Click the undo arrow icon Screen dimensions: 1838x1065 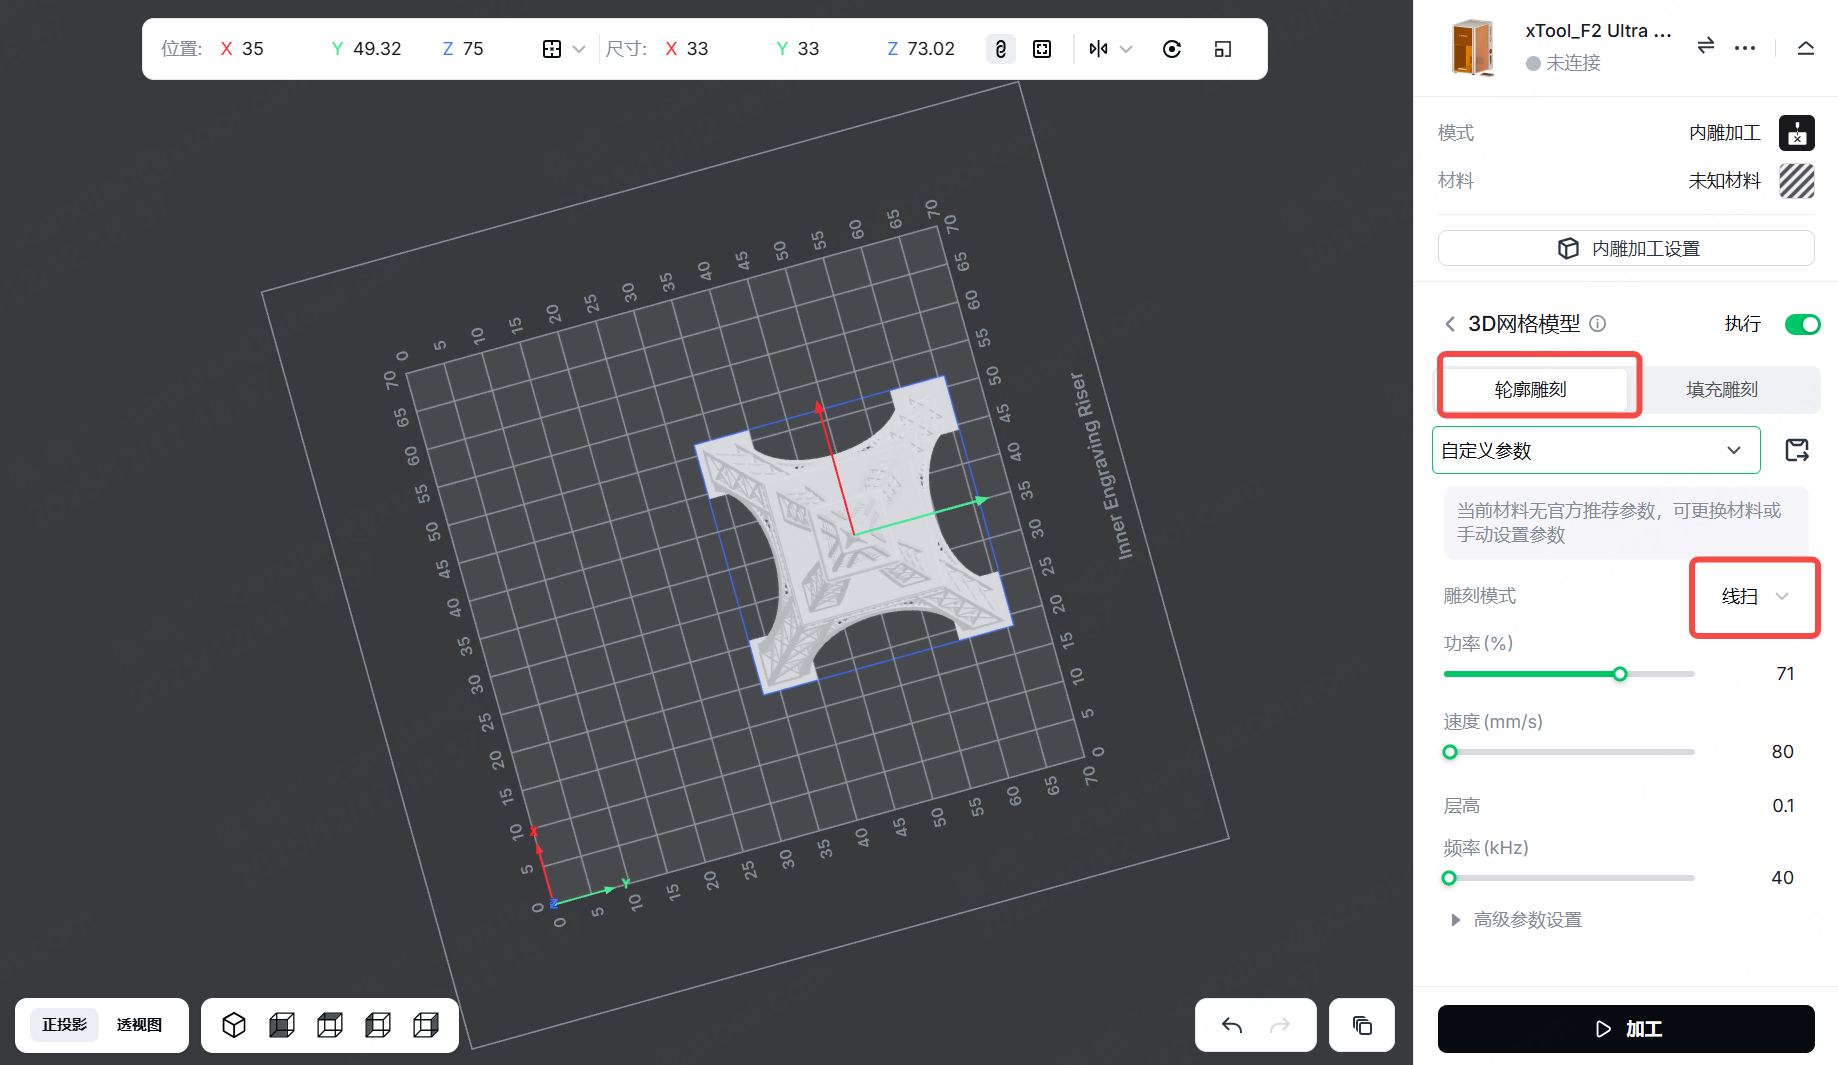point(1232,1025)
